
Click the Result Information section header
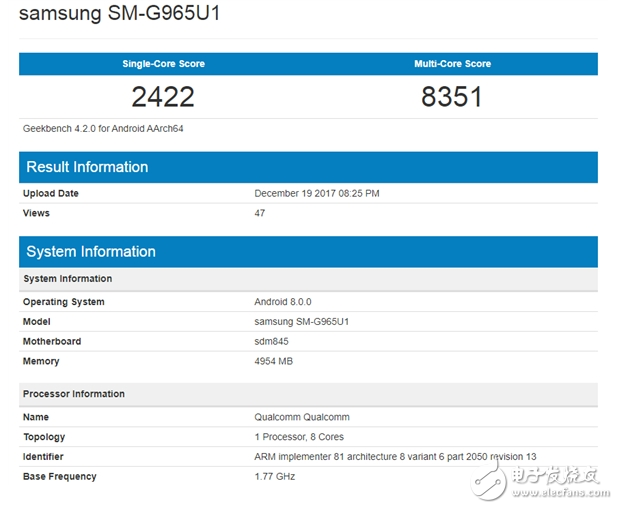[87, 167]
